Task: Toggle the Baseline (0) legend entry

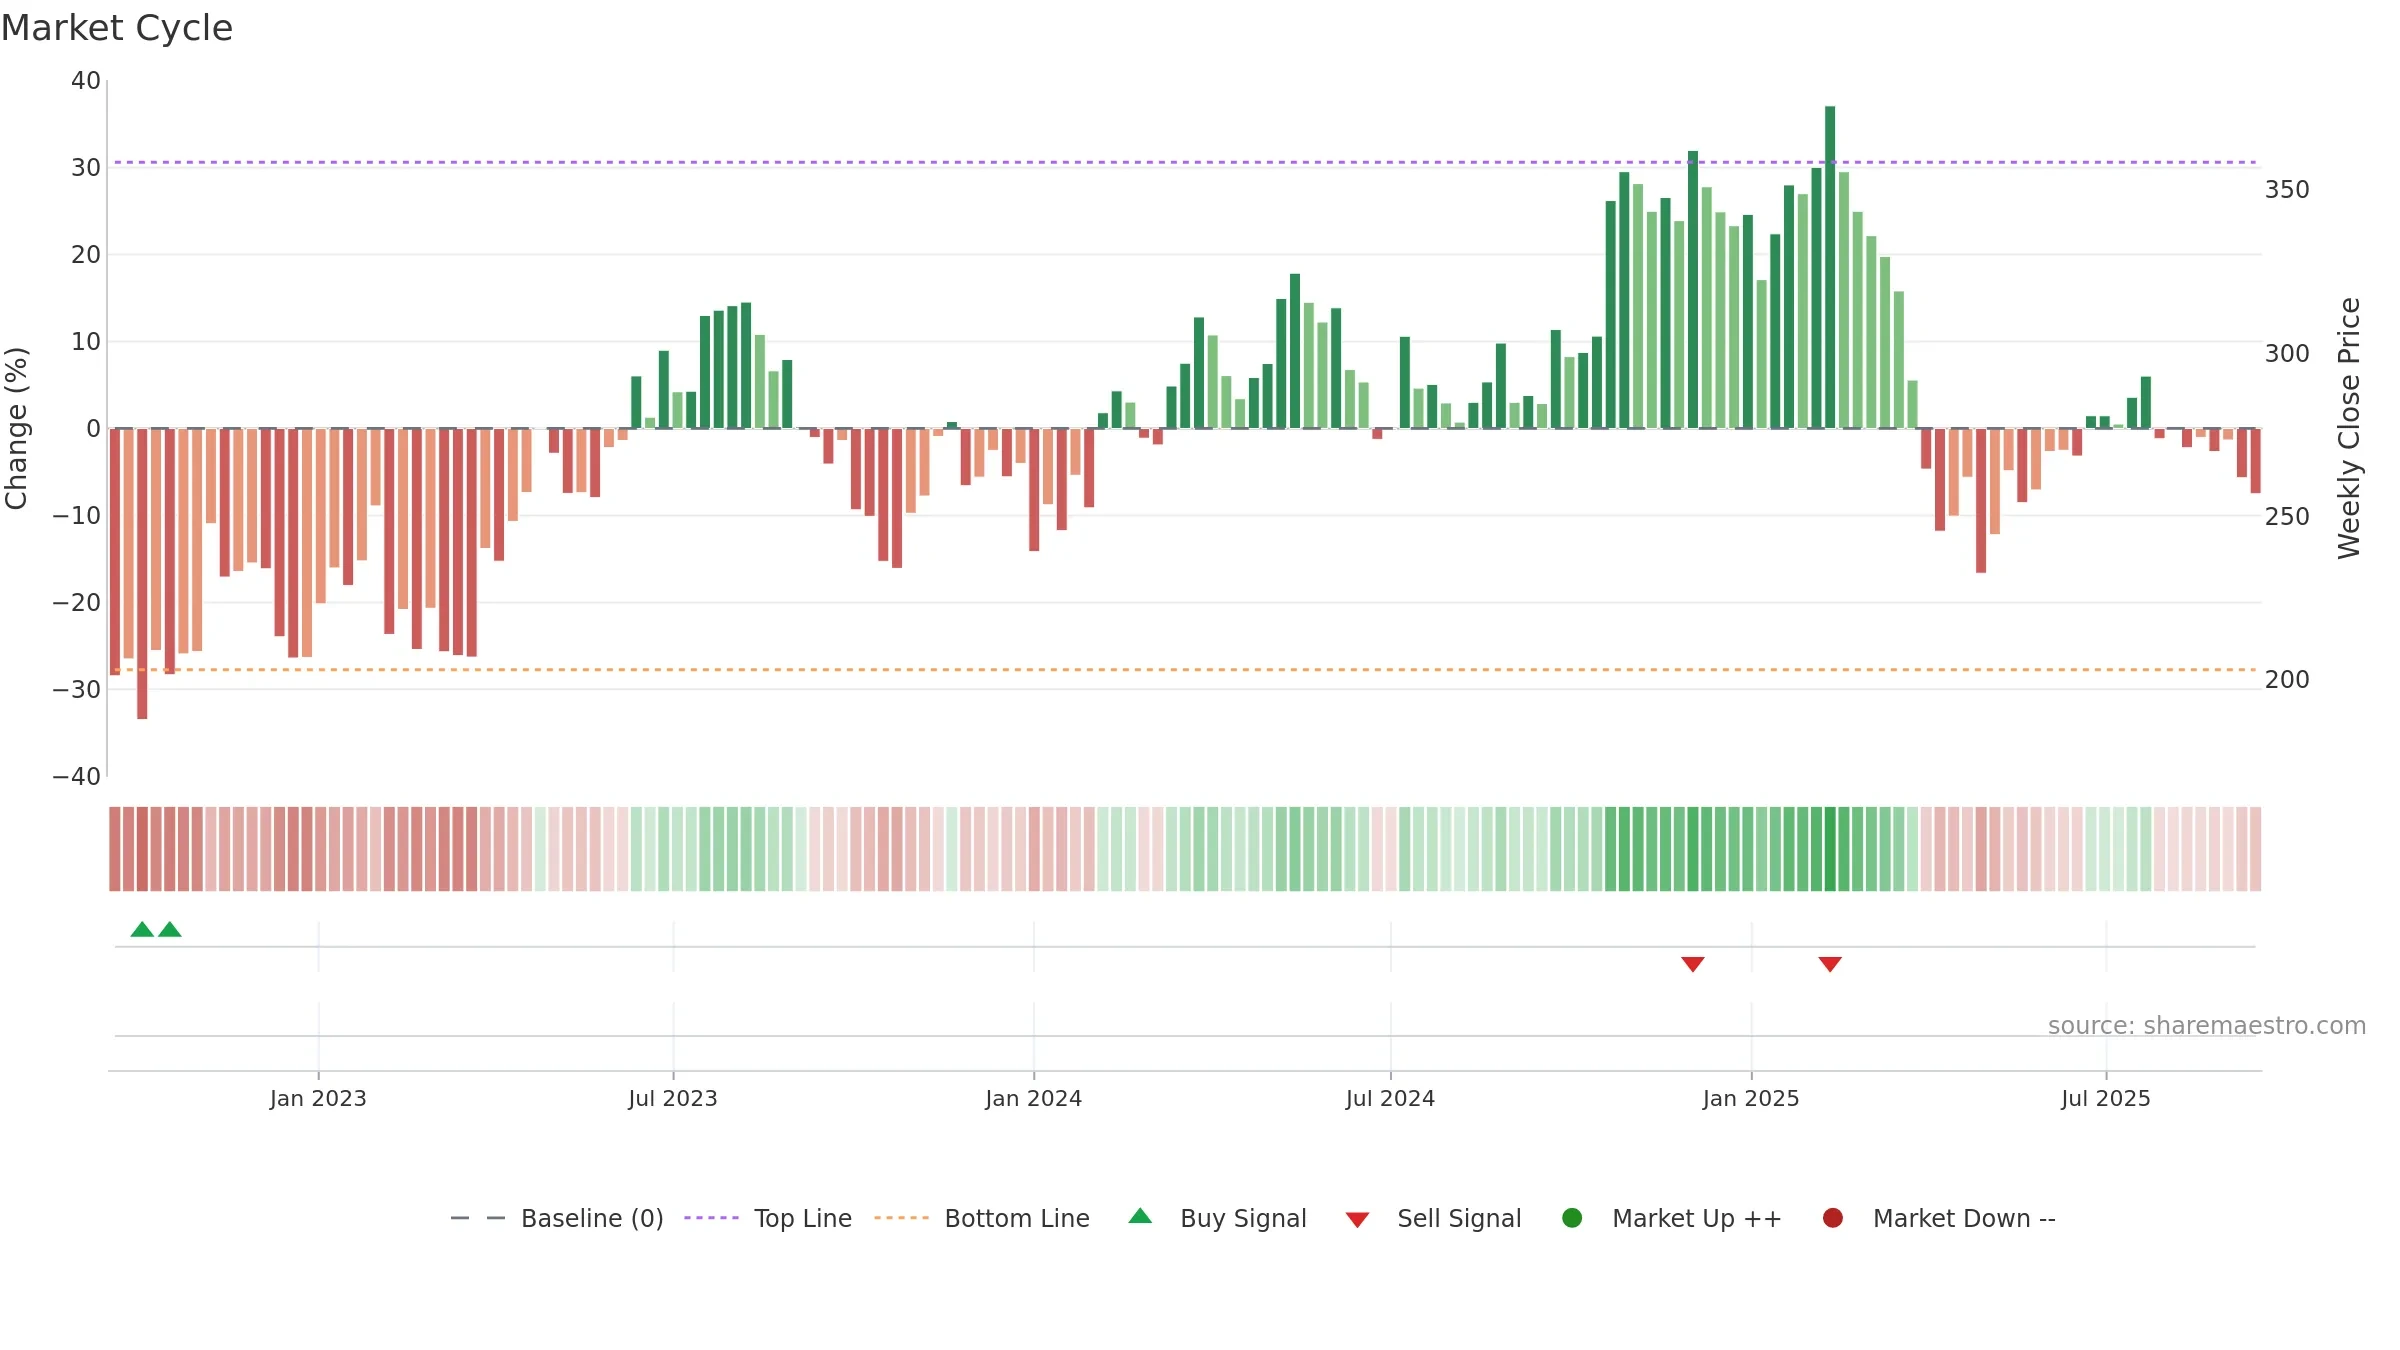Action: pyautogui.click(x=557, y=1218)
